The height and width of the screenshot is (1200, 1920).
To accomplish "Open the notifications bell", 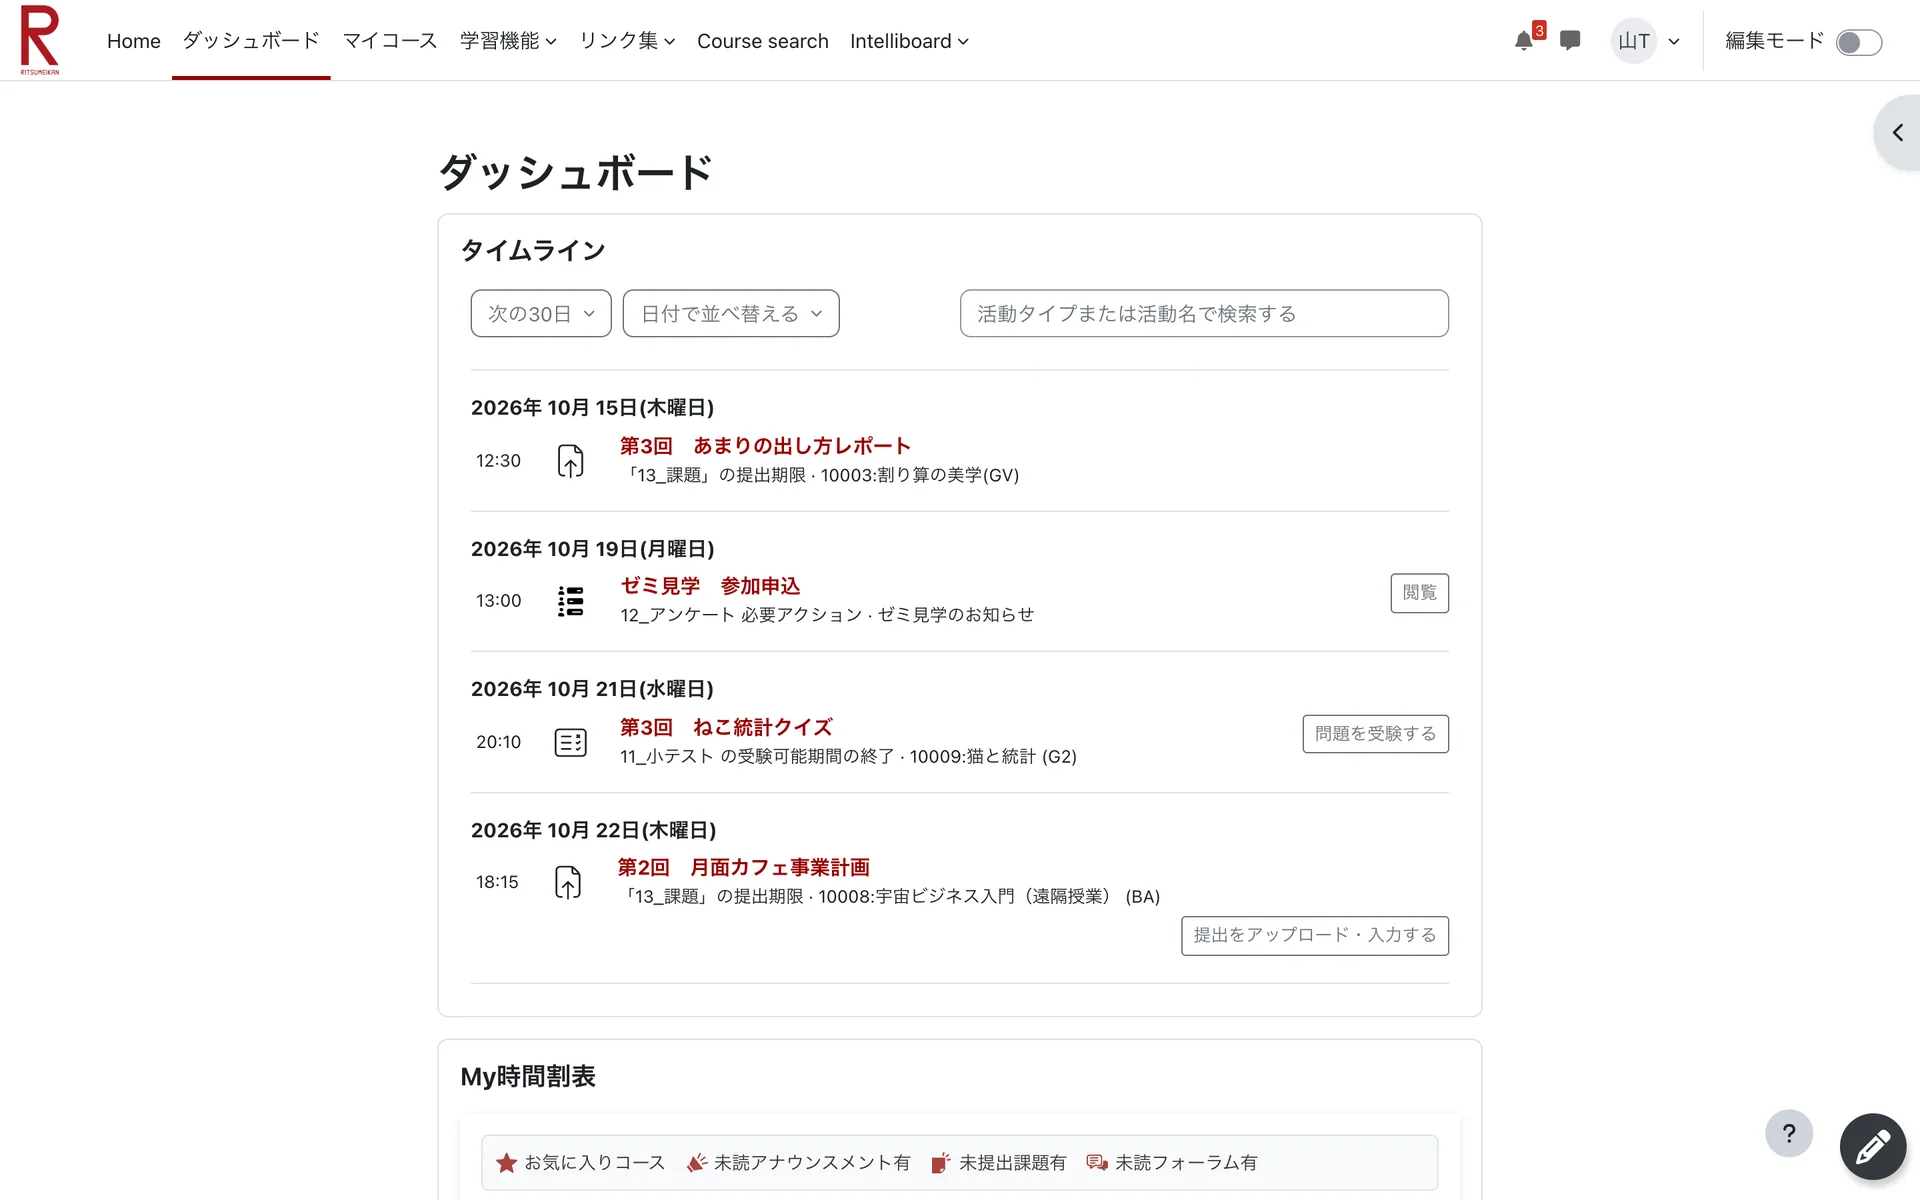I will click(x=1524, y=41).
